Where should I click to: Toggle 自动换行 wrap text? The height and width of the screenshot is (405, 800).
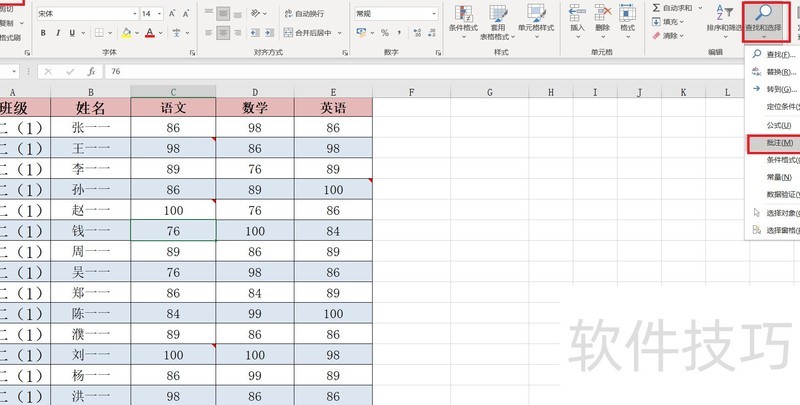(304, 13)
